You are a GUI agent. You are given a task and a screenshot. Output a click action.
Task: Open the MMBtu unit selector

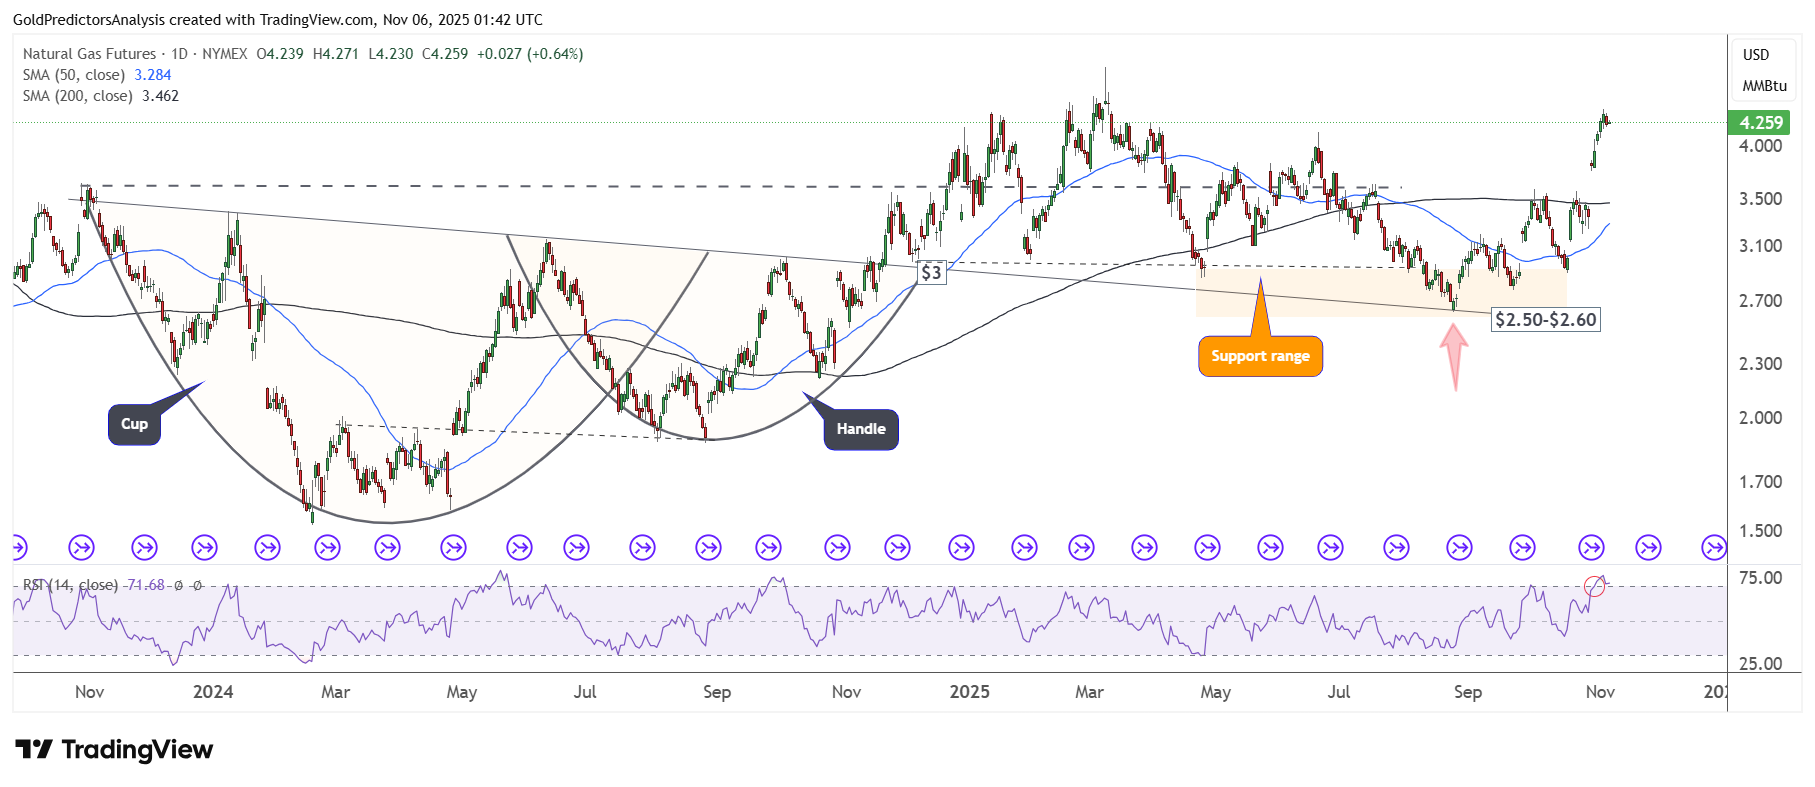[1764, 86]
